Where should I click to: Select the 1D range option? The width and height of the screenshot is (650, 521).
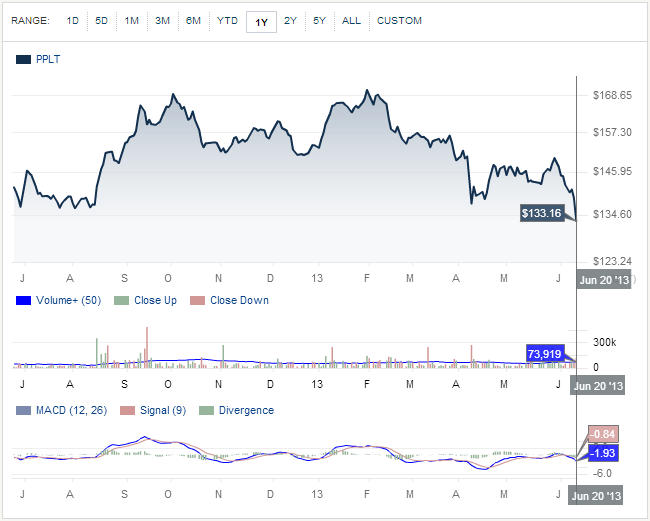point(72,21)
